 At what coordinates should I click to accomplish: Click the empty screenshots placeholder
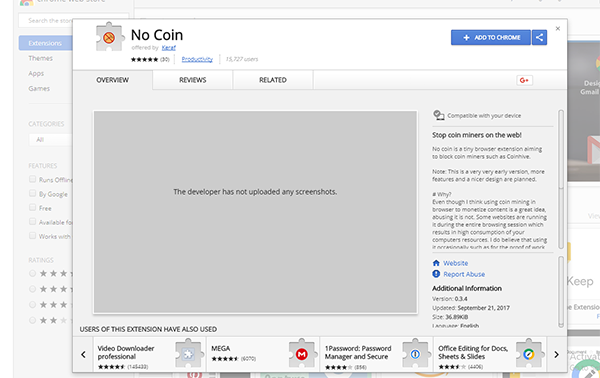pos(255,212)
